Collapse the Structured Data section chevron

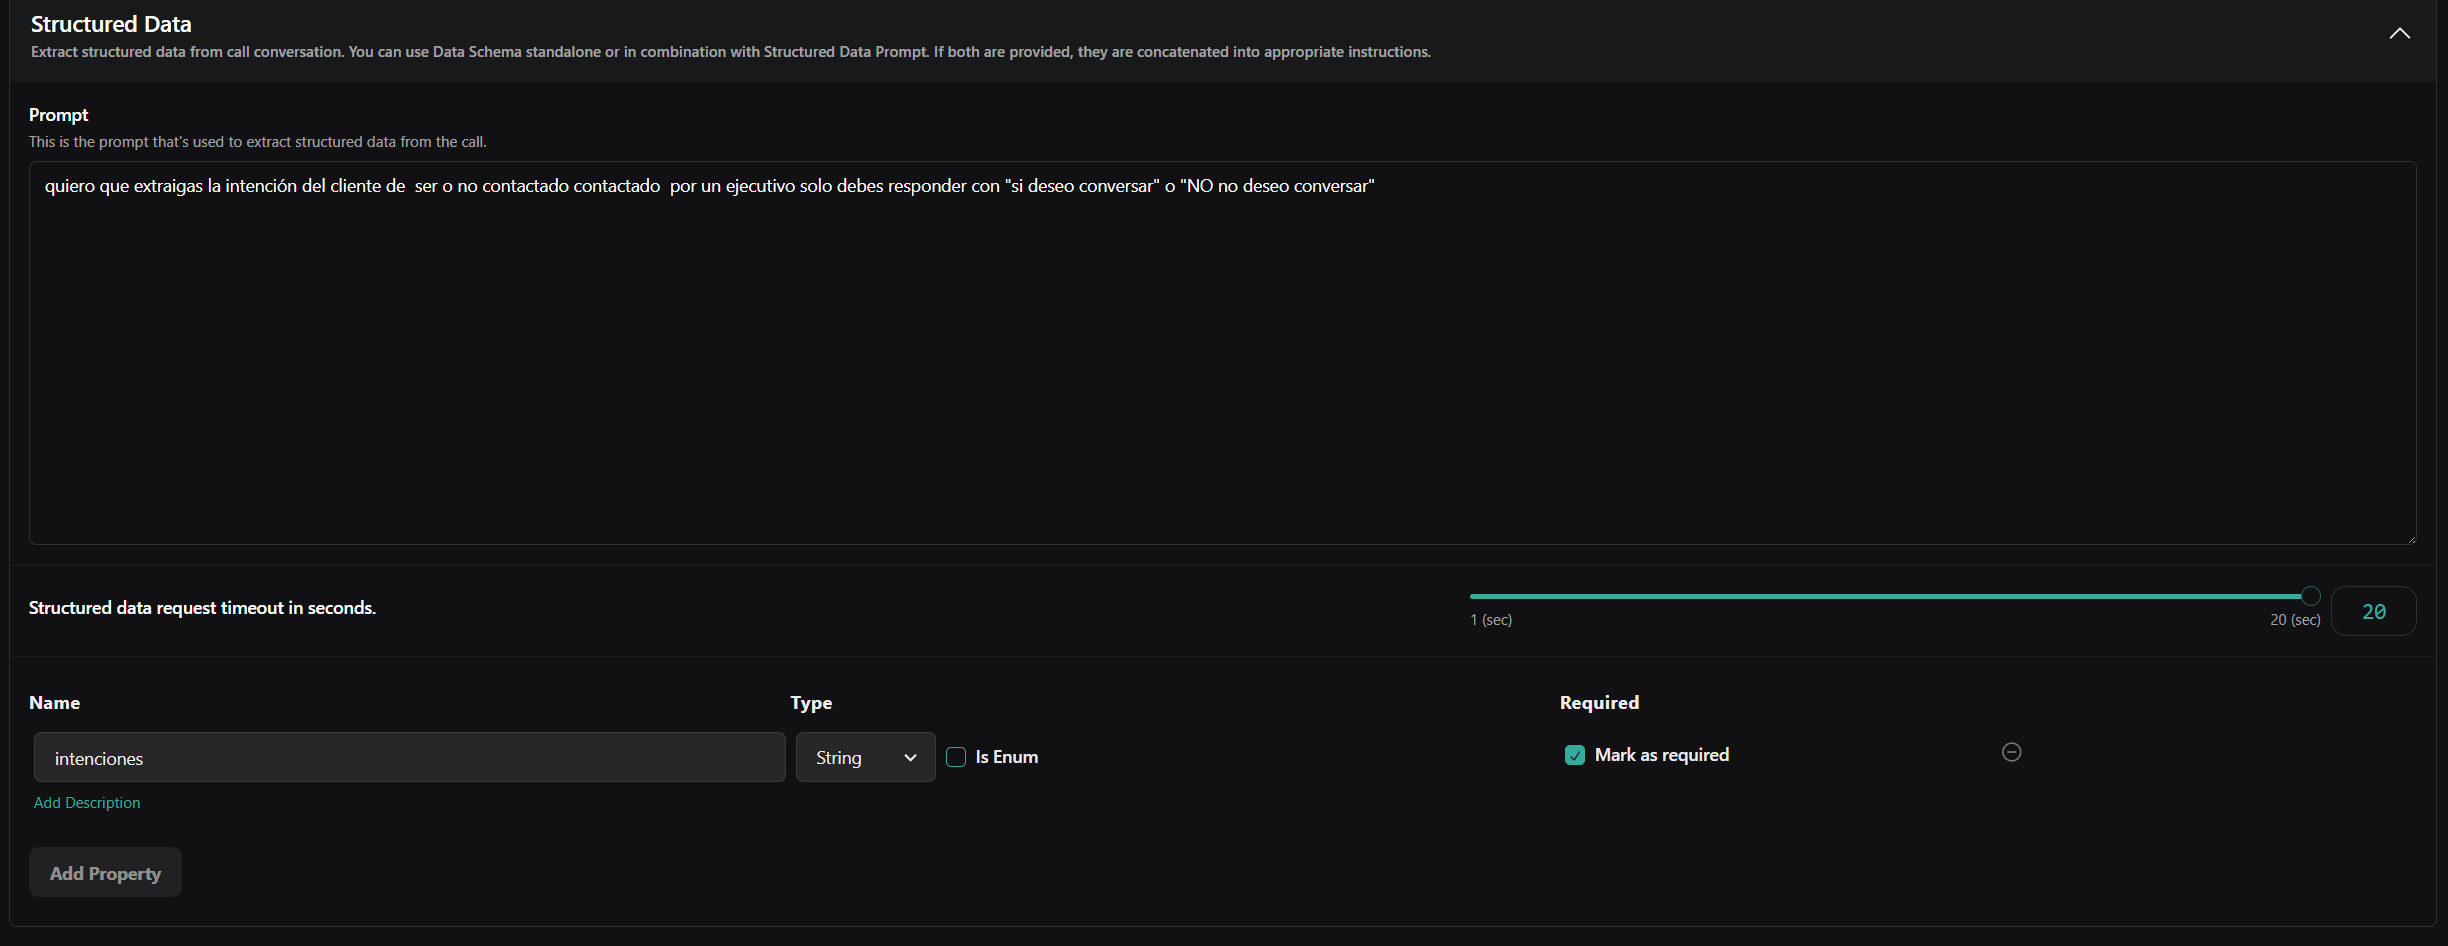pyautogui.click(x=2399, y=34)
